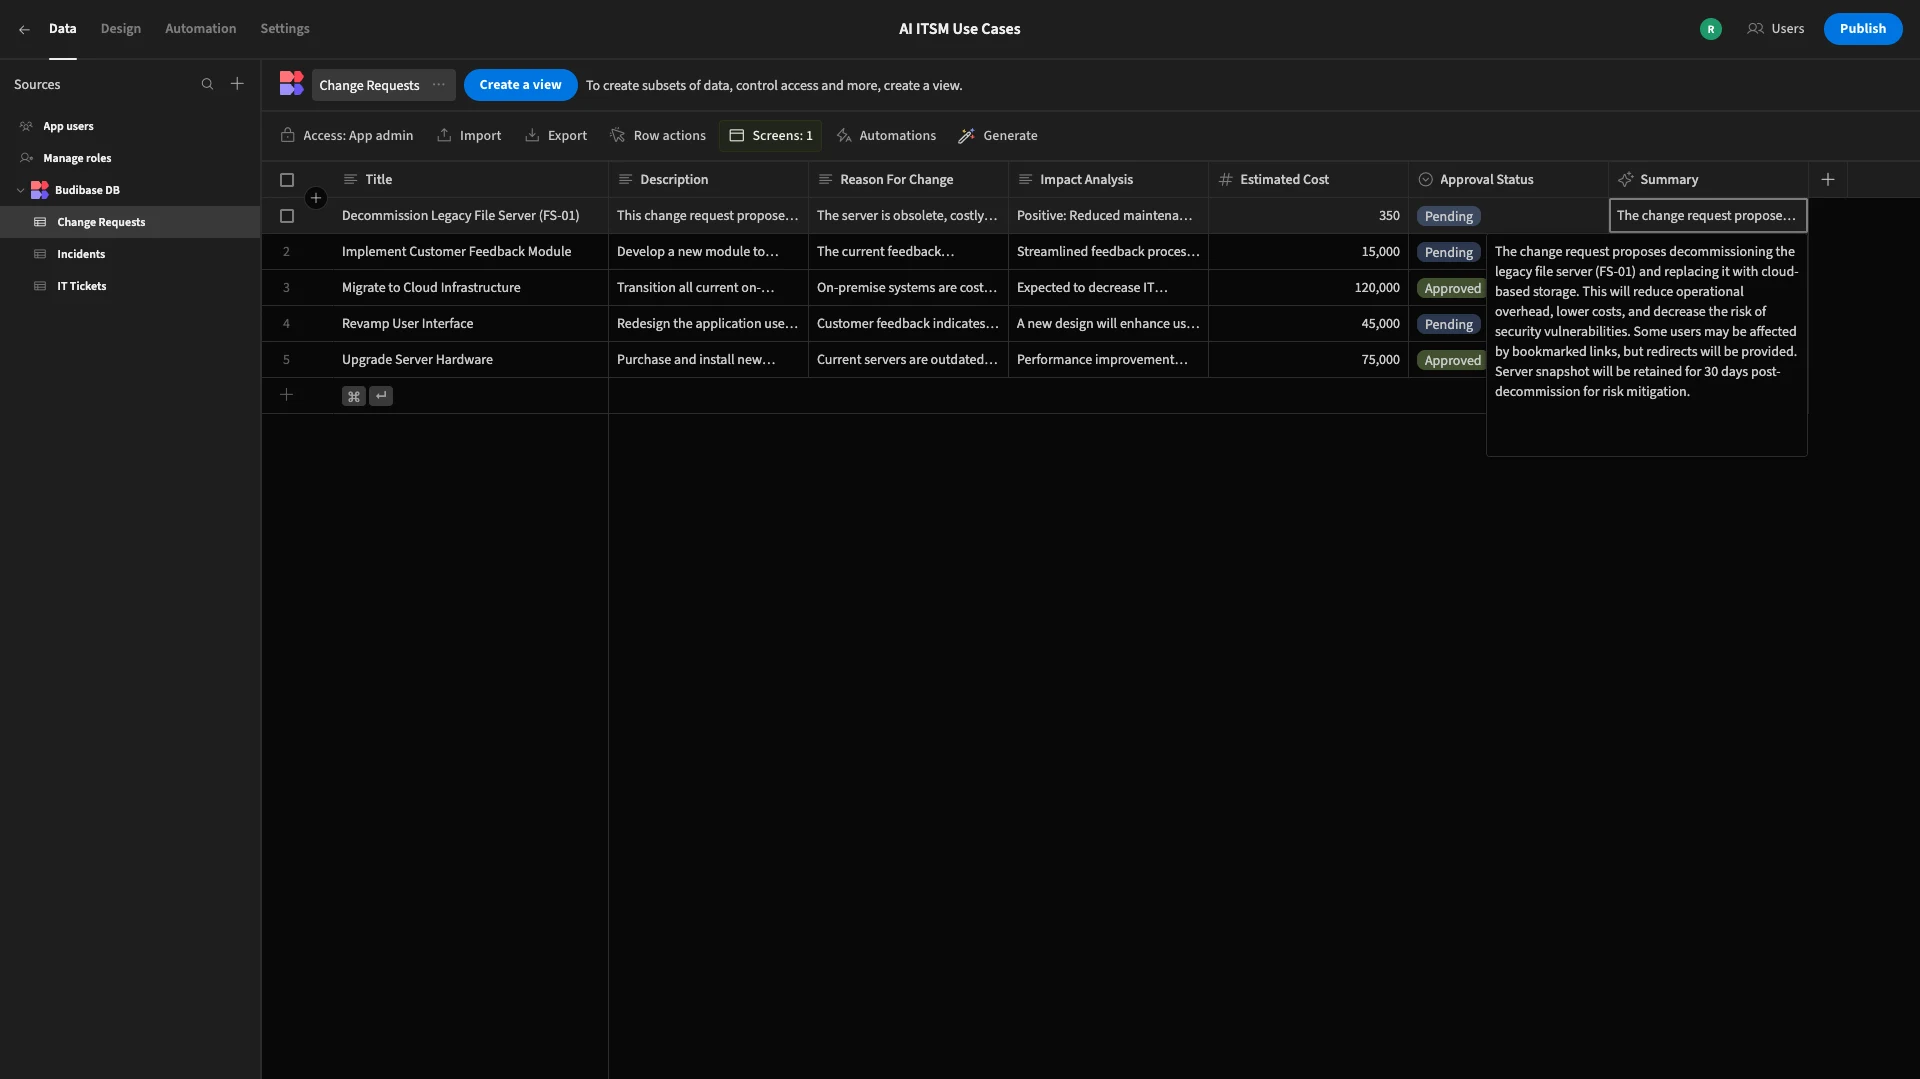Add a new source with plus icon
The image size is (1920, 1079).
(237, 84)
